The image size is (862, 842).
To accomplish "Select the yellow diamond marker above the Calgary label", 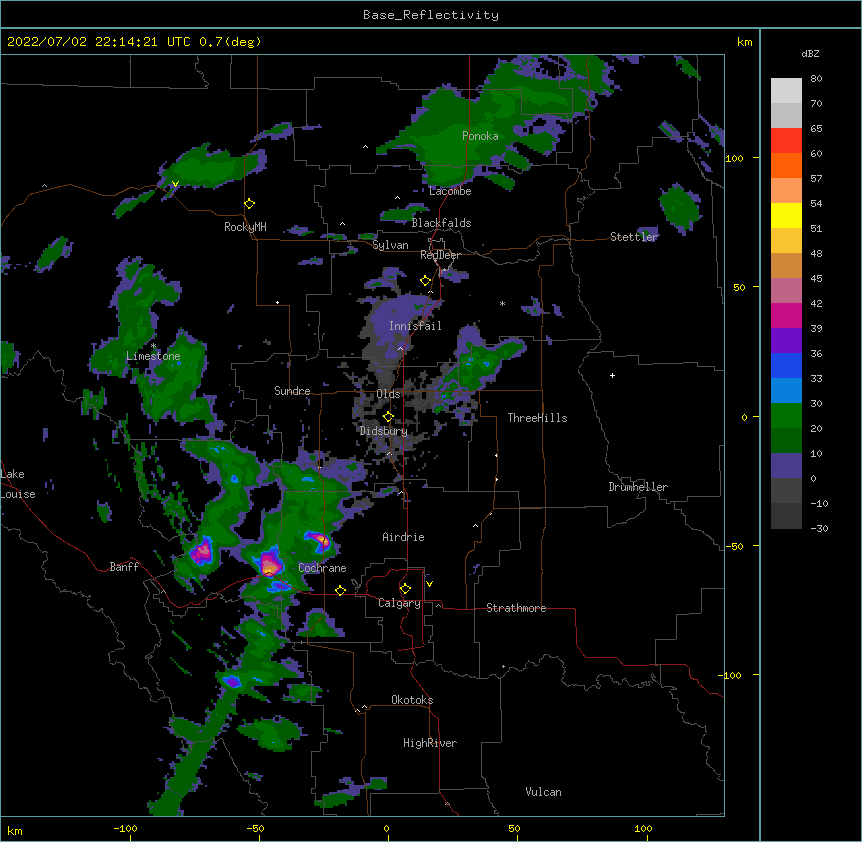I will pyautogui.click(x=405, y=589).
